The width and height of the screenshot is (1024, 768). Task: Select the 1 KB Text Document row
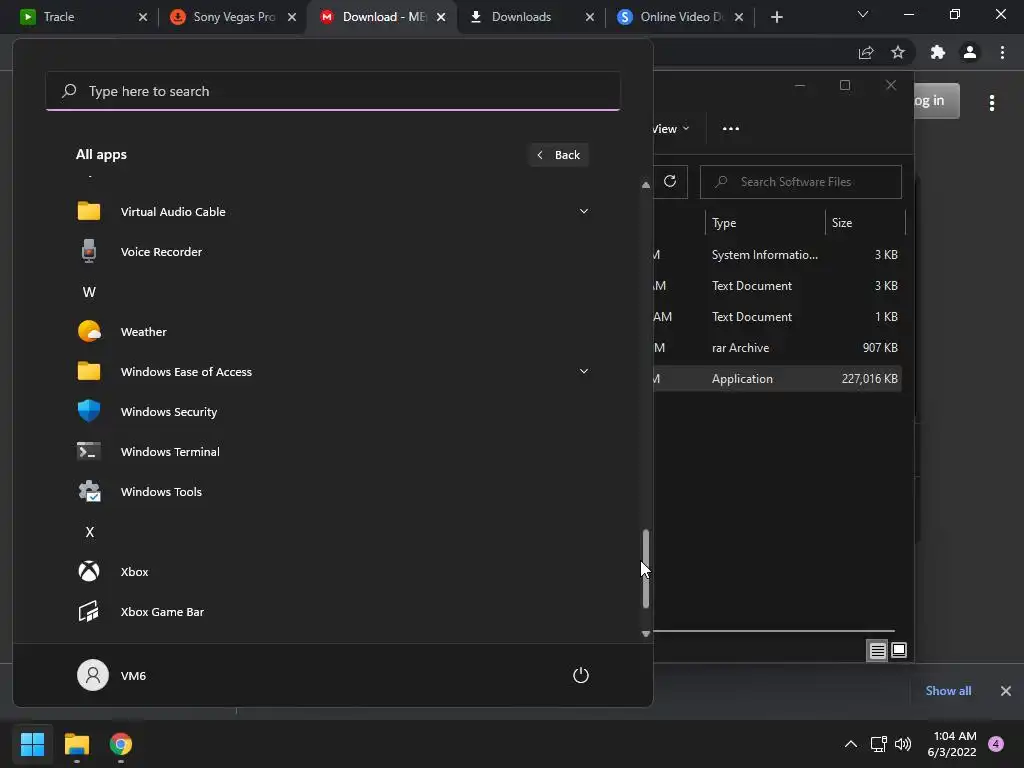tap(778, 317)
